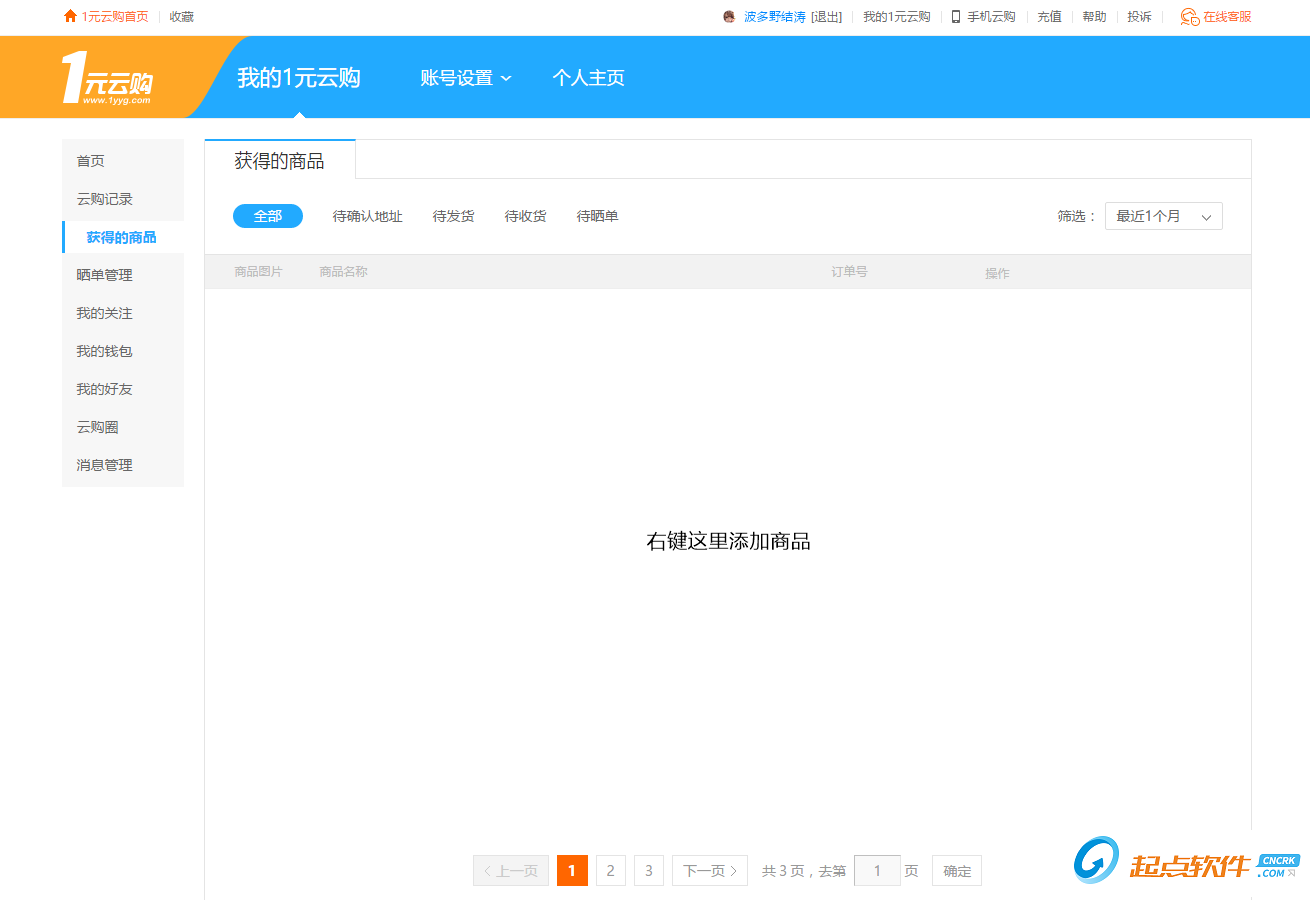The height and width of the screenshot is (900, 1310).
Task: Click the 订单号 column header
Action: pyautogui.click(x=849, y=272)
